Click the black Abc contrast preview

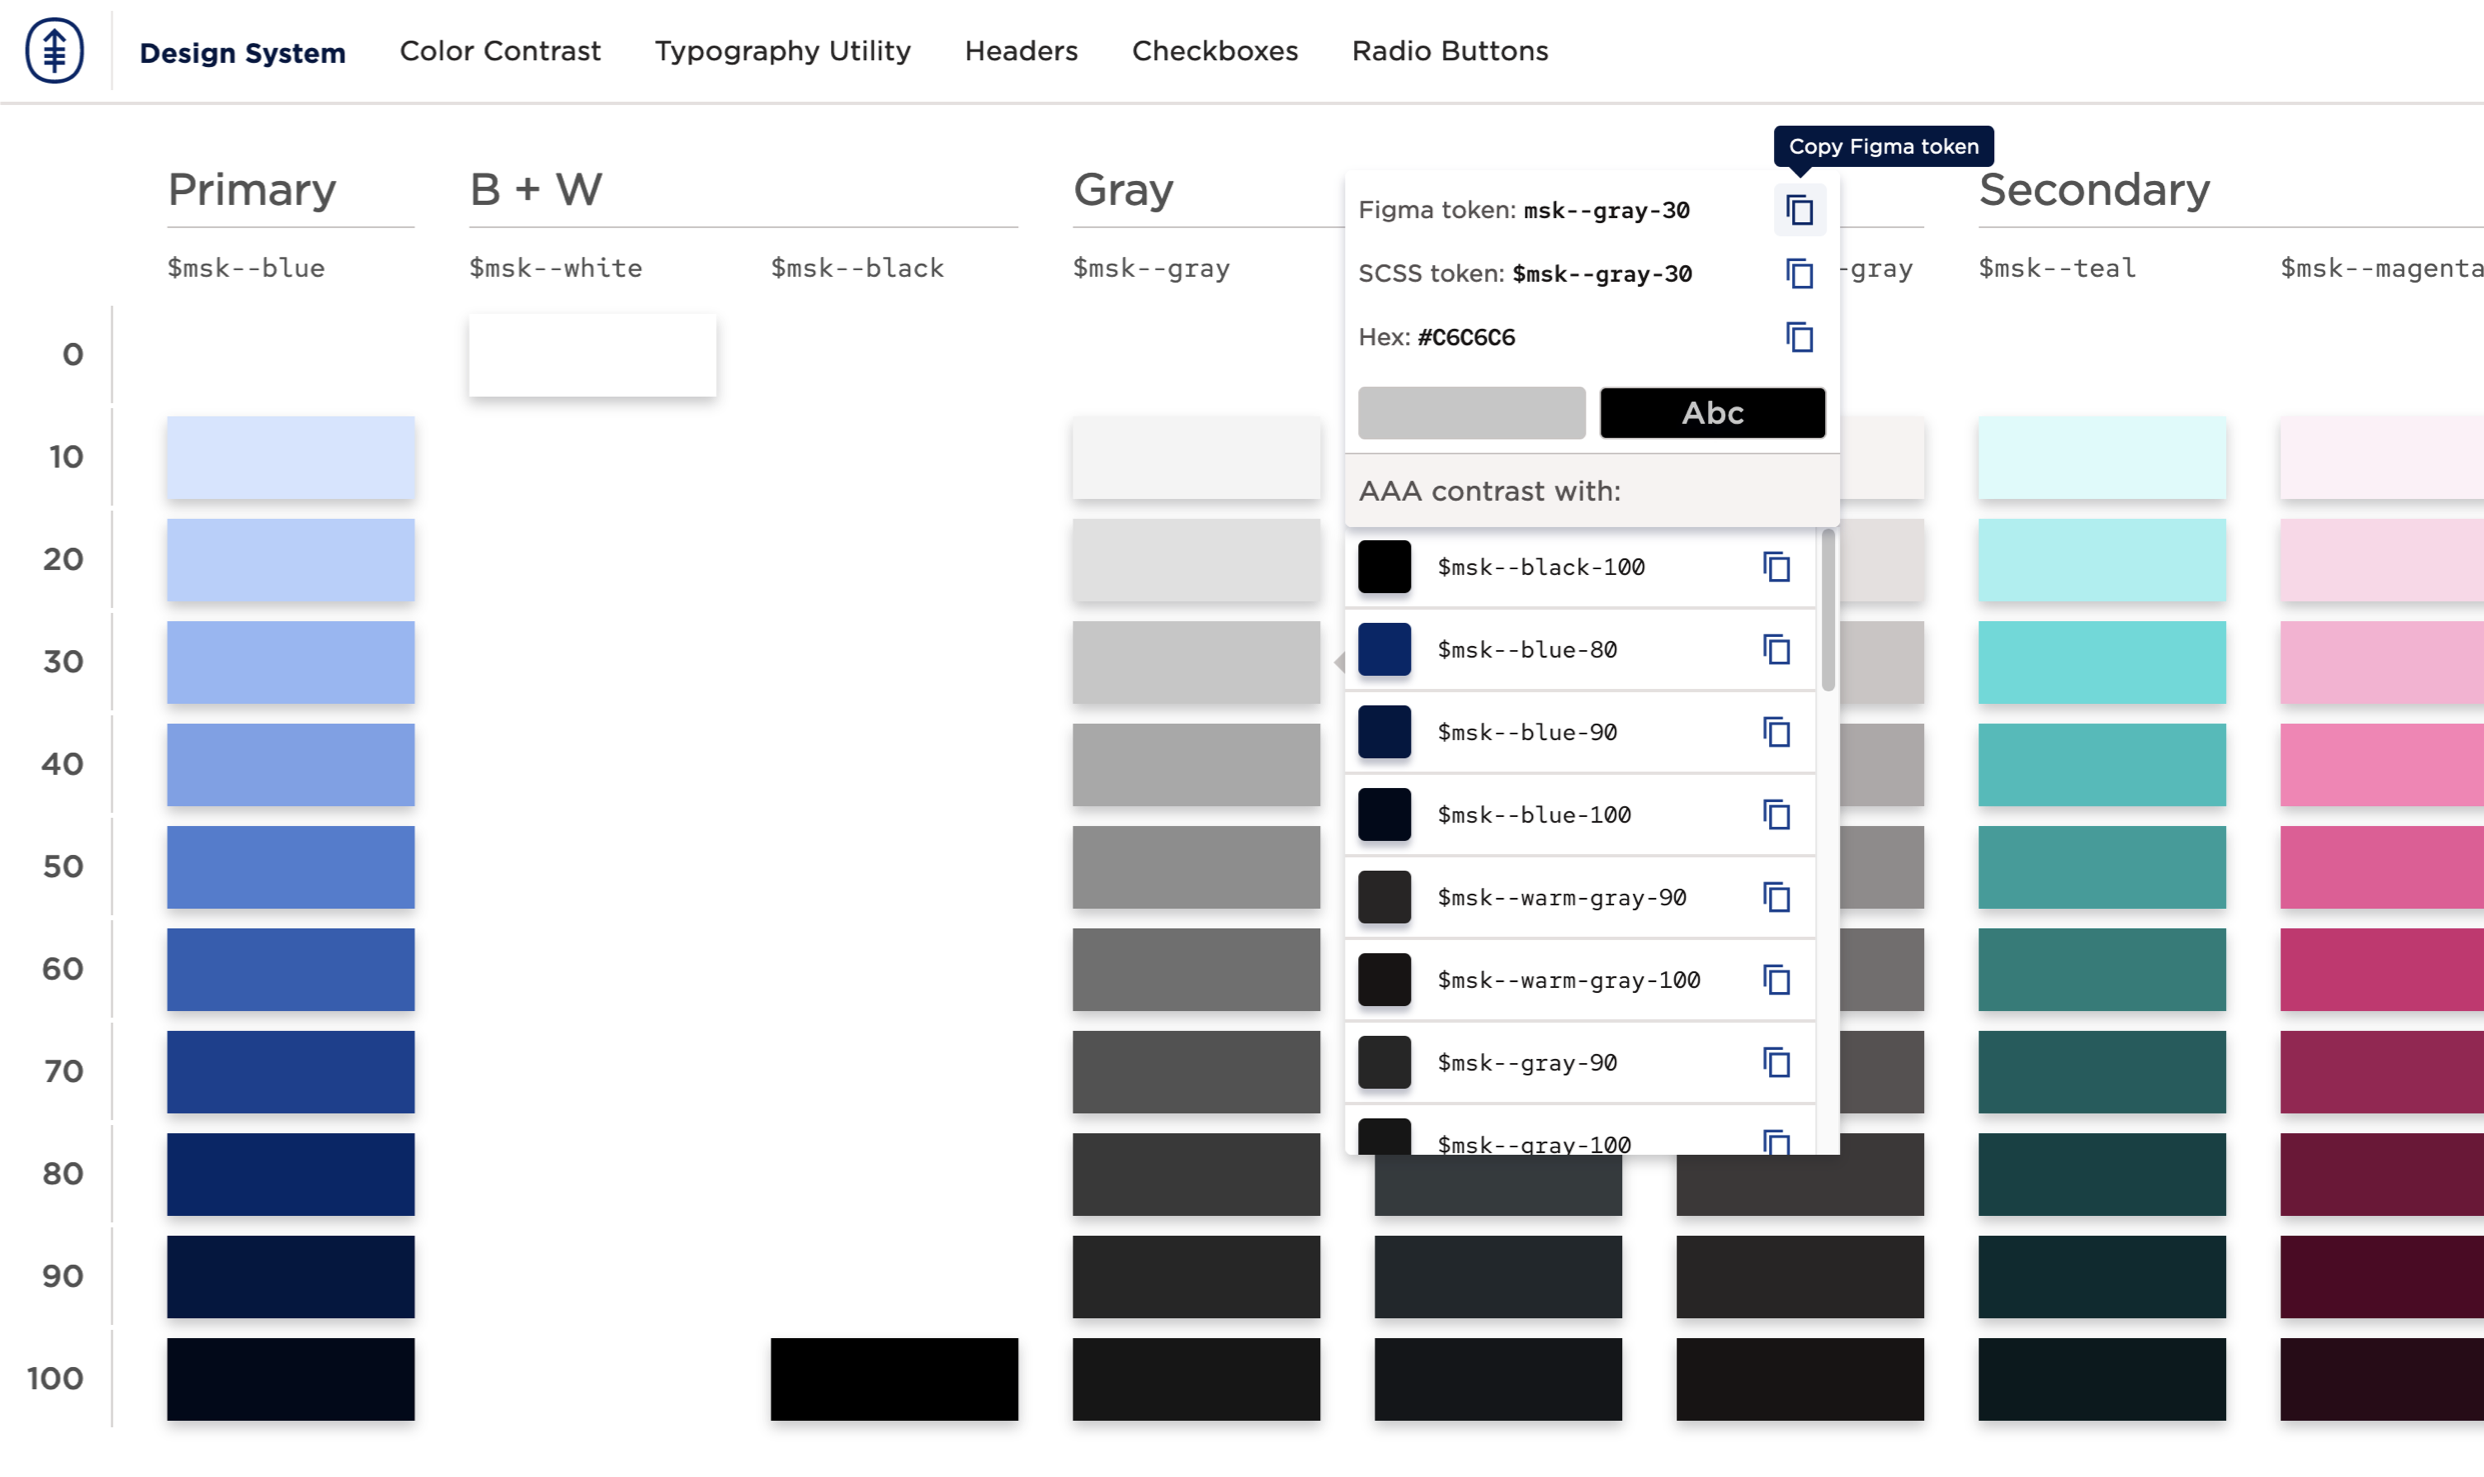1712,413
